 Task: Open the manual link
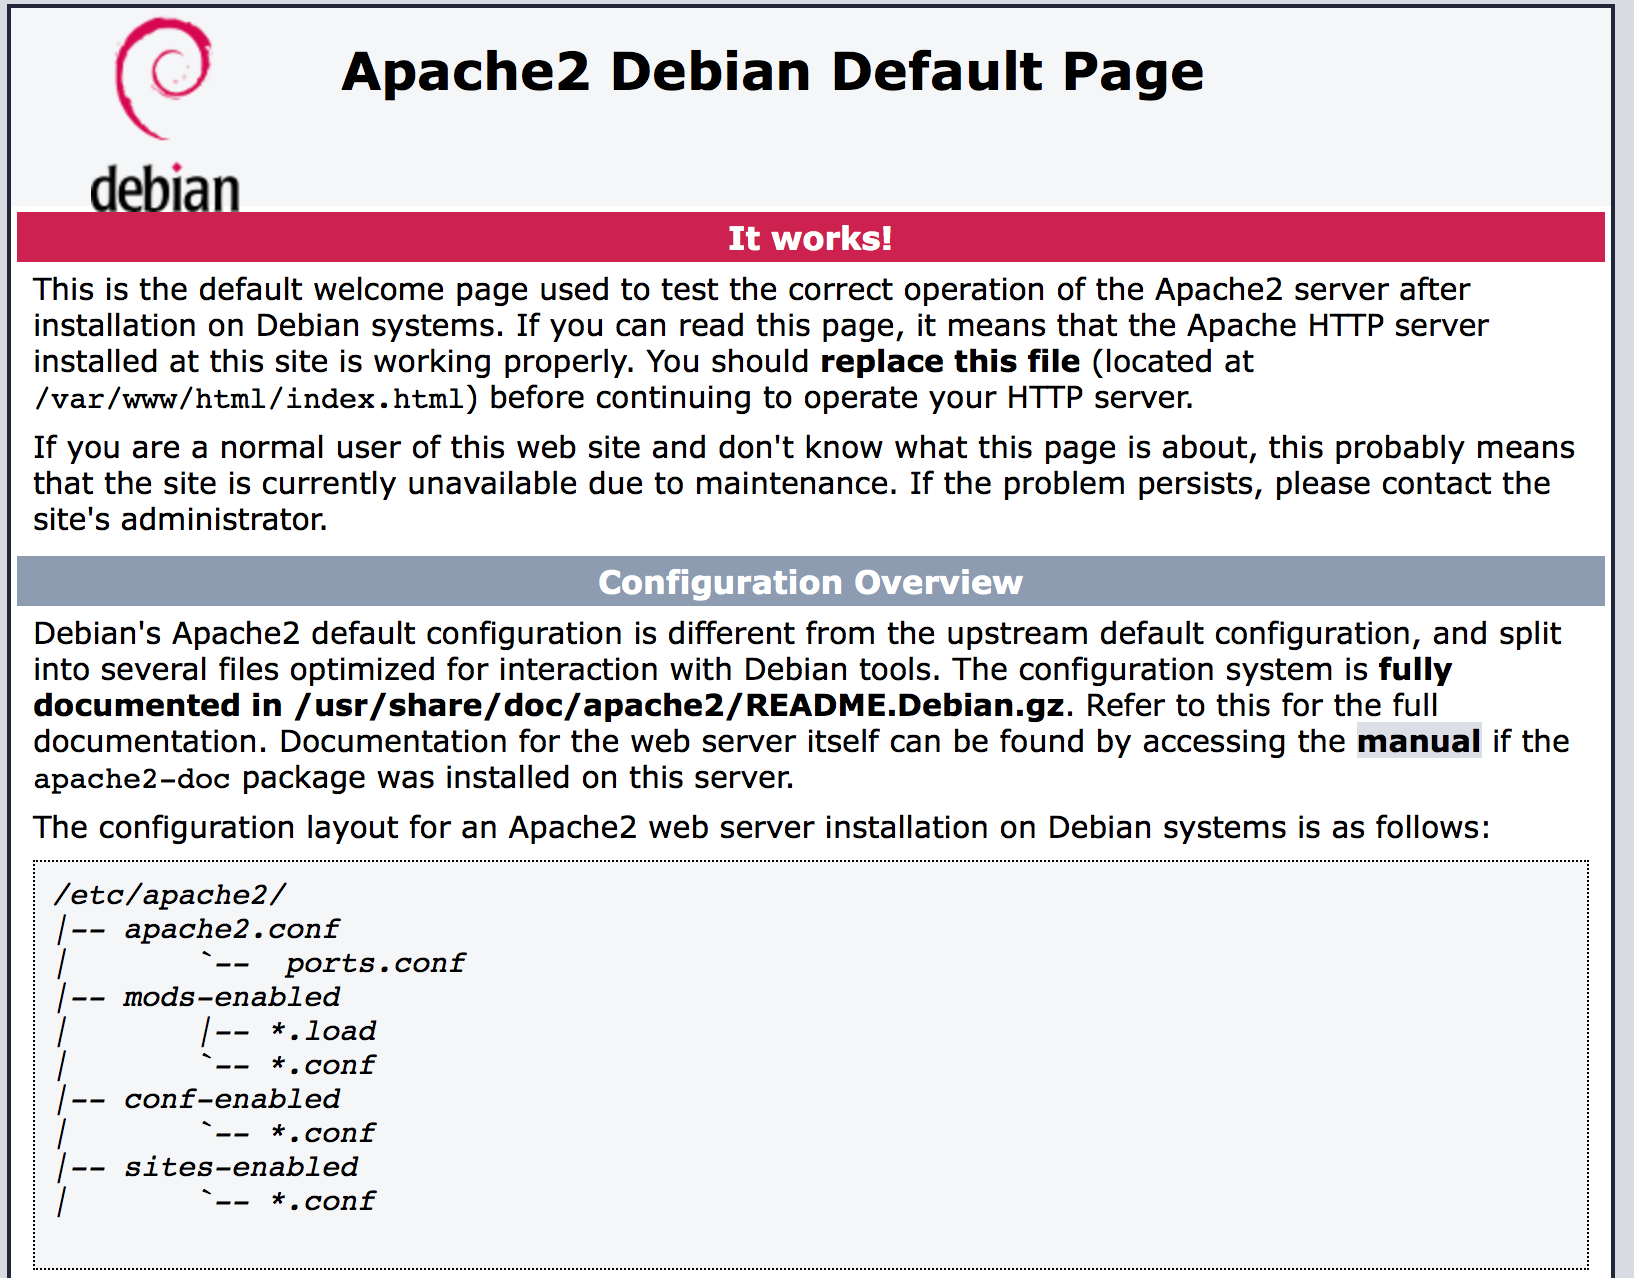[x=1417, y=741]
